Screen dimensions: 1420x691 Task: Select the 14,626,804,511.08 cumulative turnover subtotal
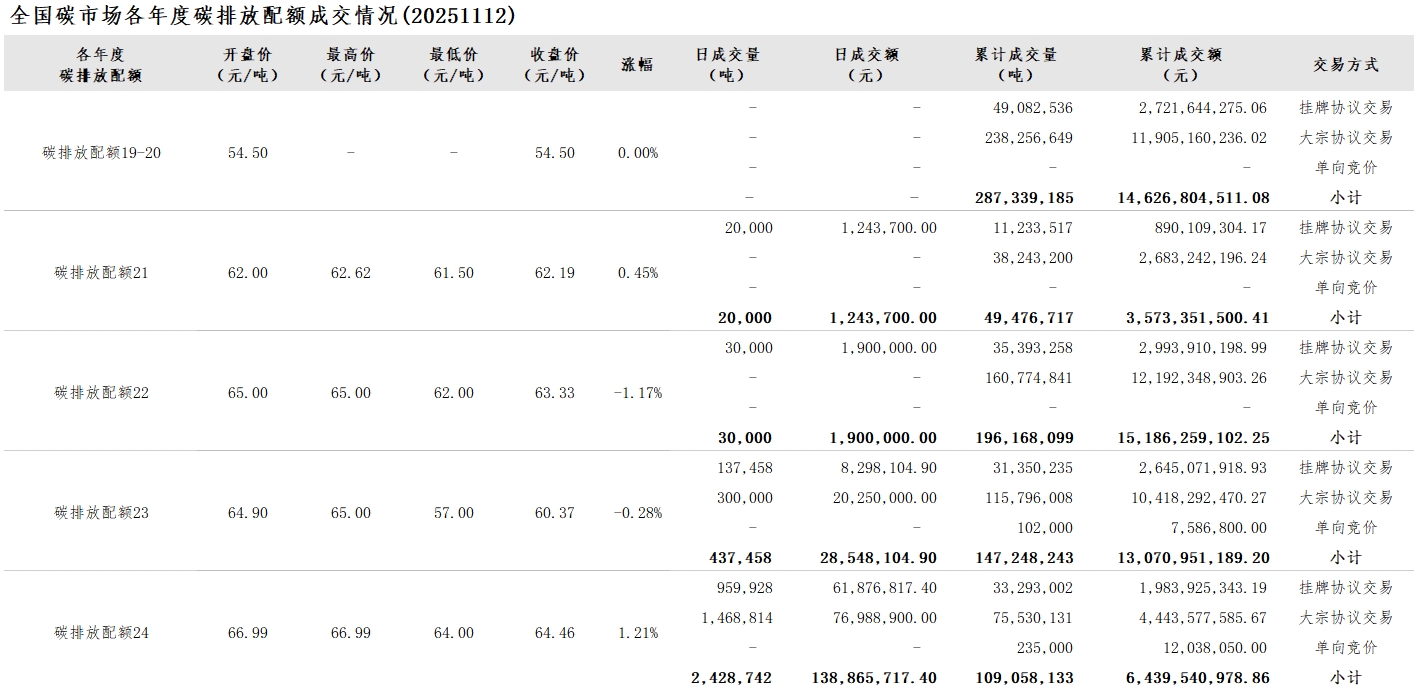coord(1193,198)
